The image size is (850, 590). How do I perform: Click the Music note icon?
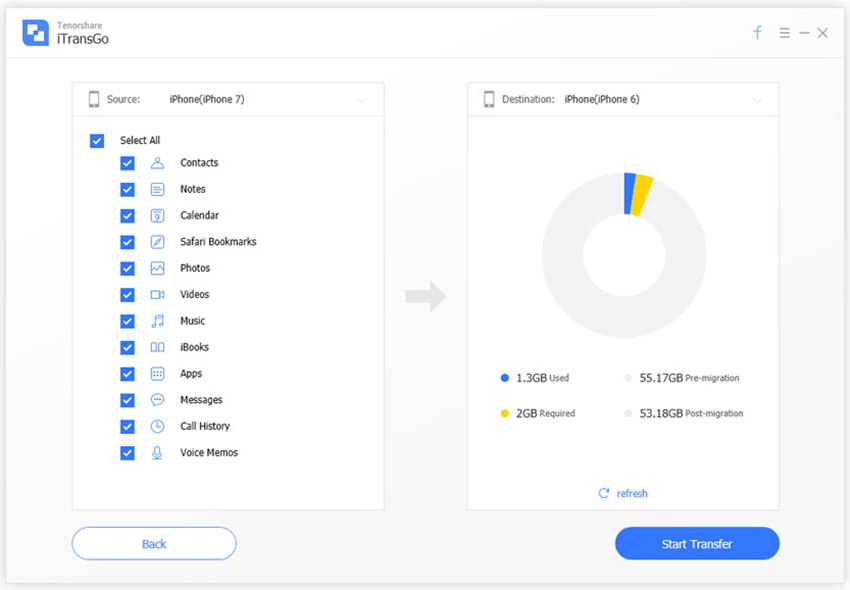157,321
